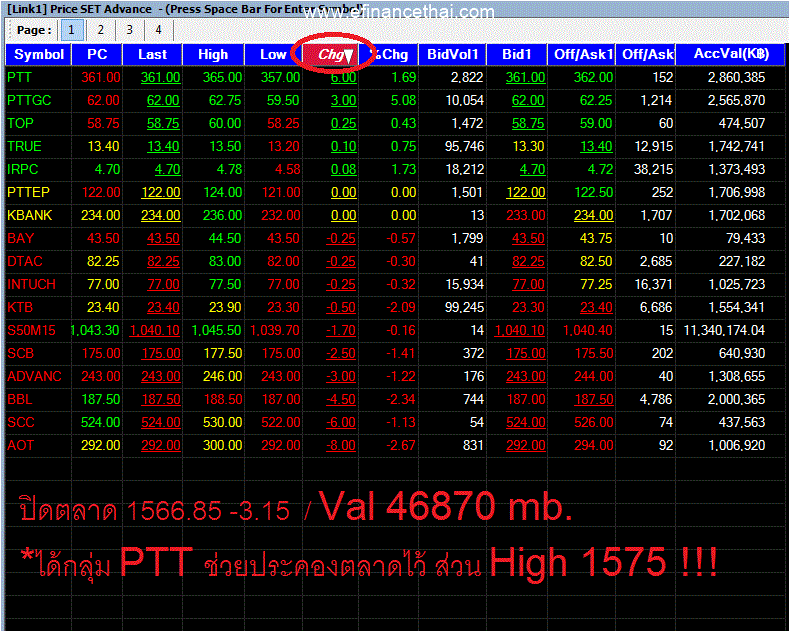Click AOT last price 292.00
789x631 pixels.
(x=161, y=446)
